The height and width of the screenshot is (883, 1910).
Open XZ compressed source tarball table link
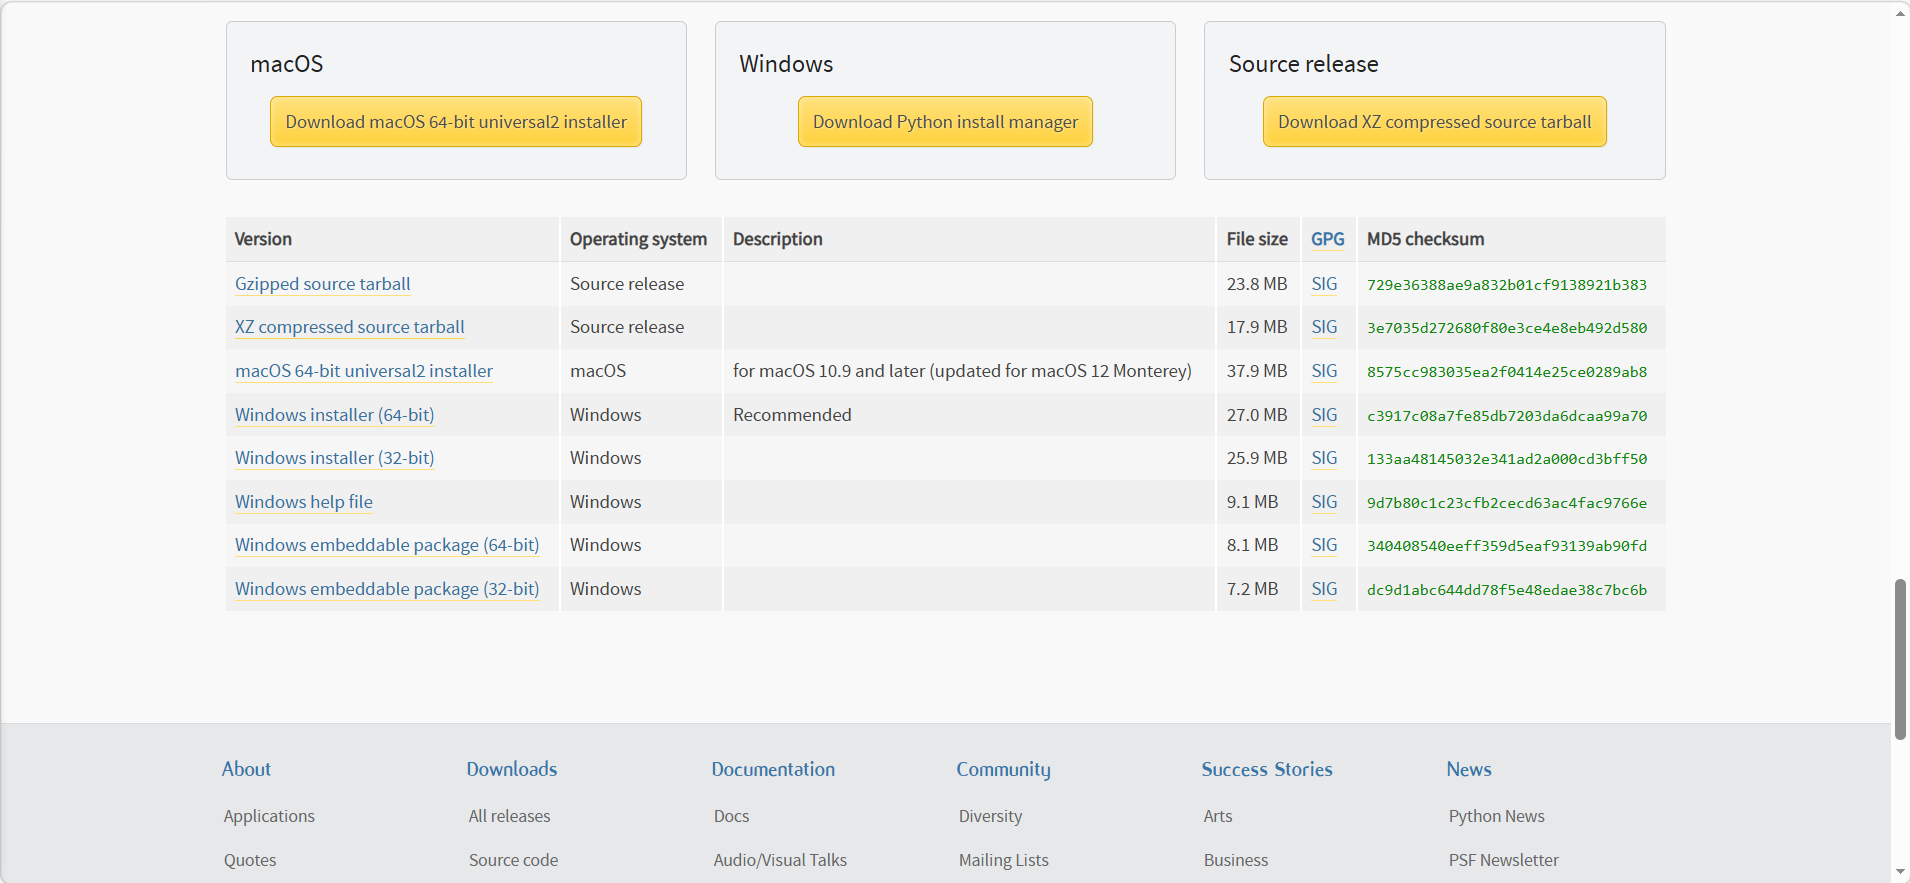click(x=350, y=327)
